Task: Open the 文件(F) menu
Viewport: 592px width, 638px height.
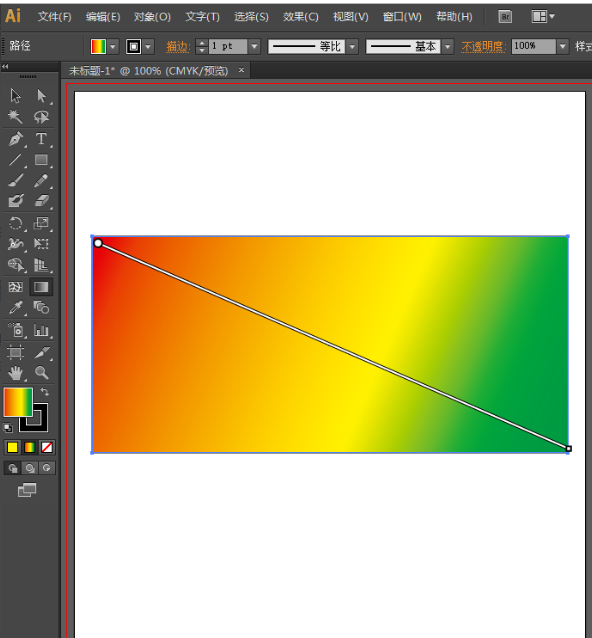Action: tap(55, 17)
